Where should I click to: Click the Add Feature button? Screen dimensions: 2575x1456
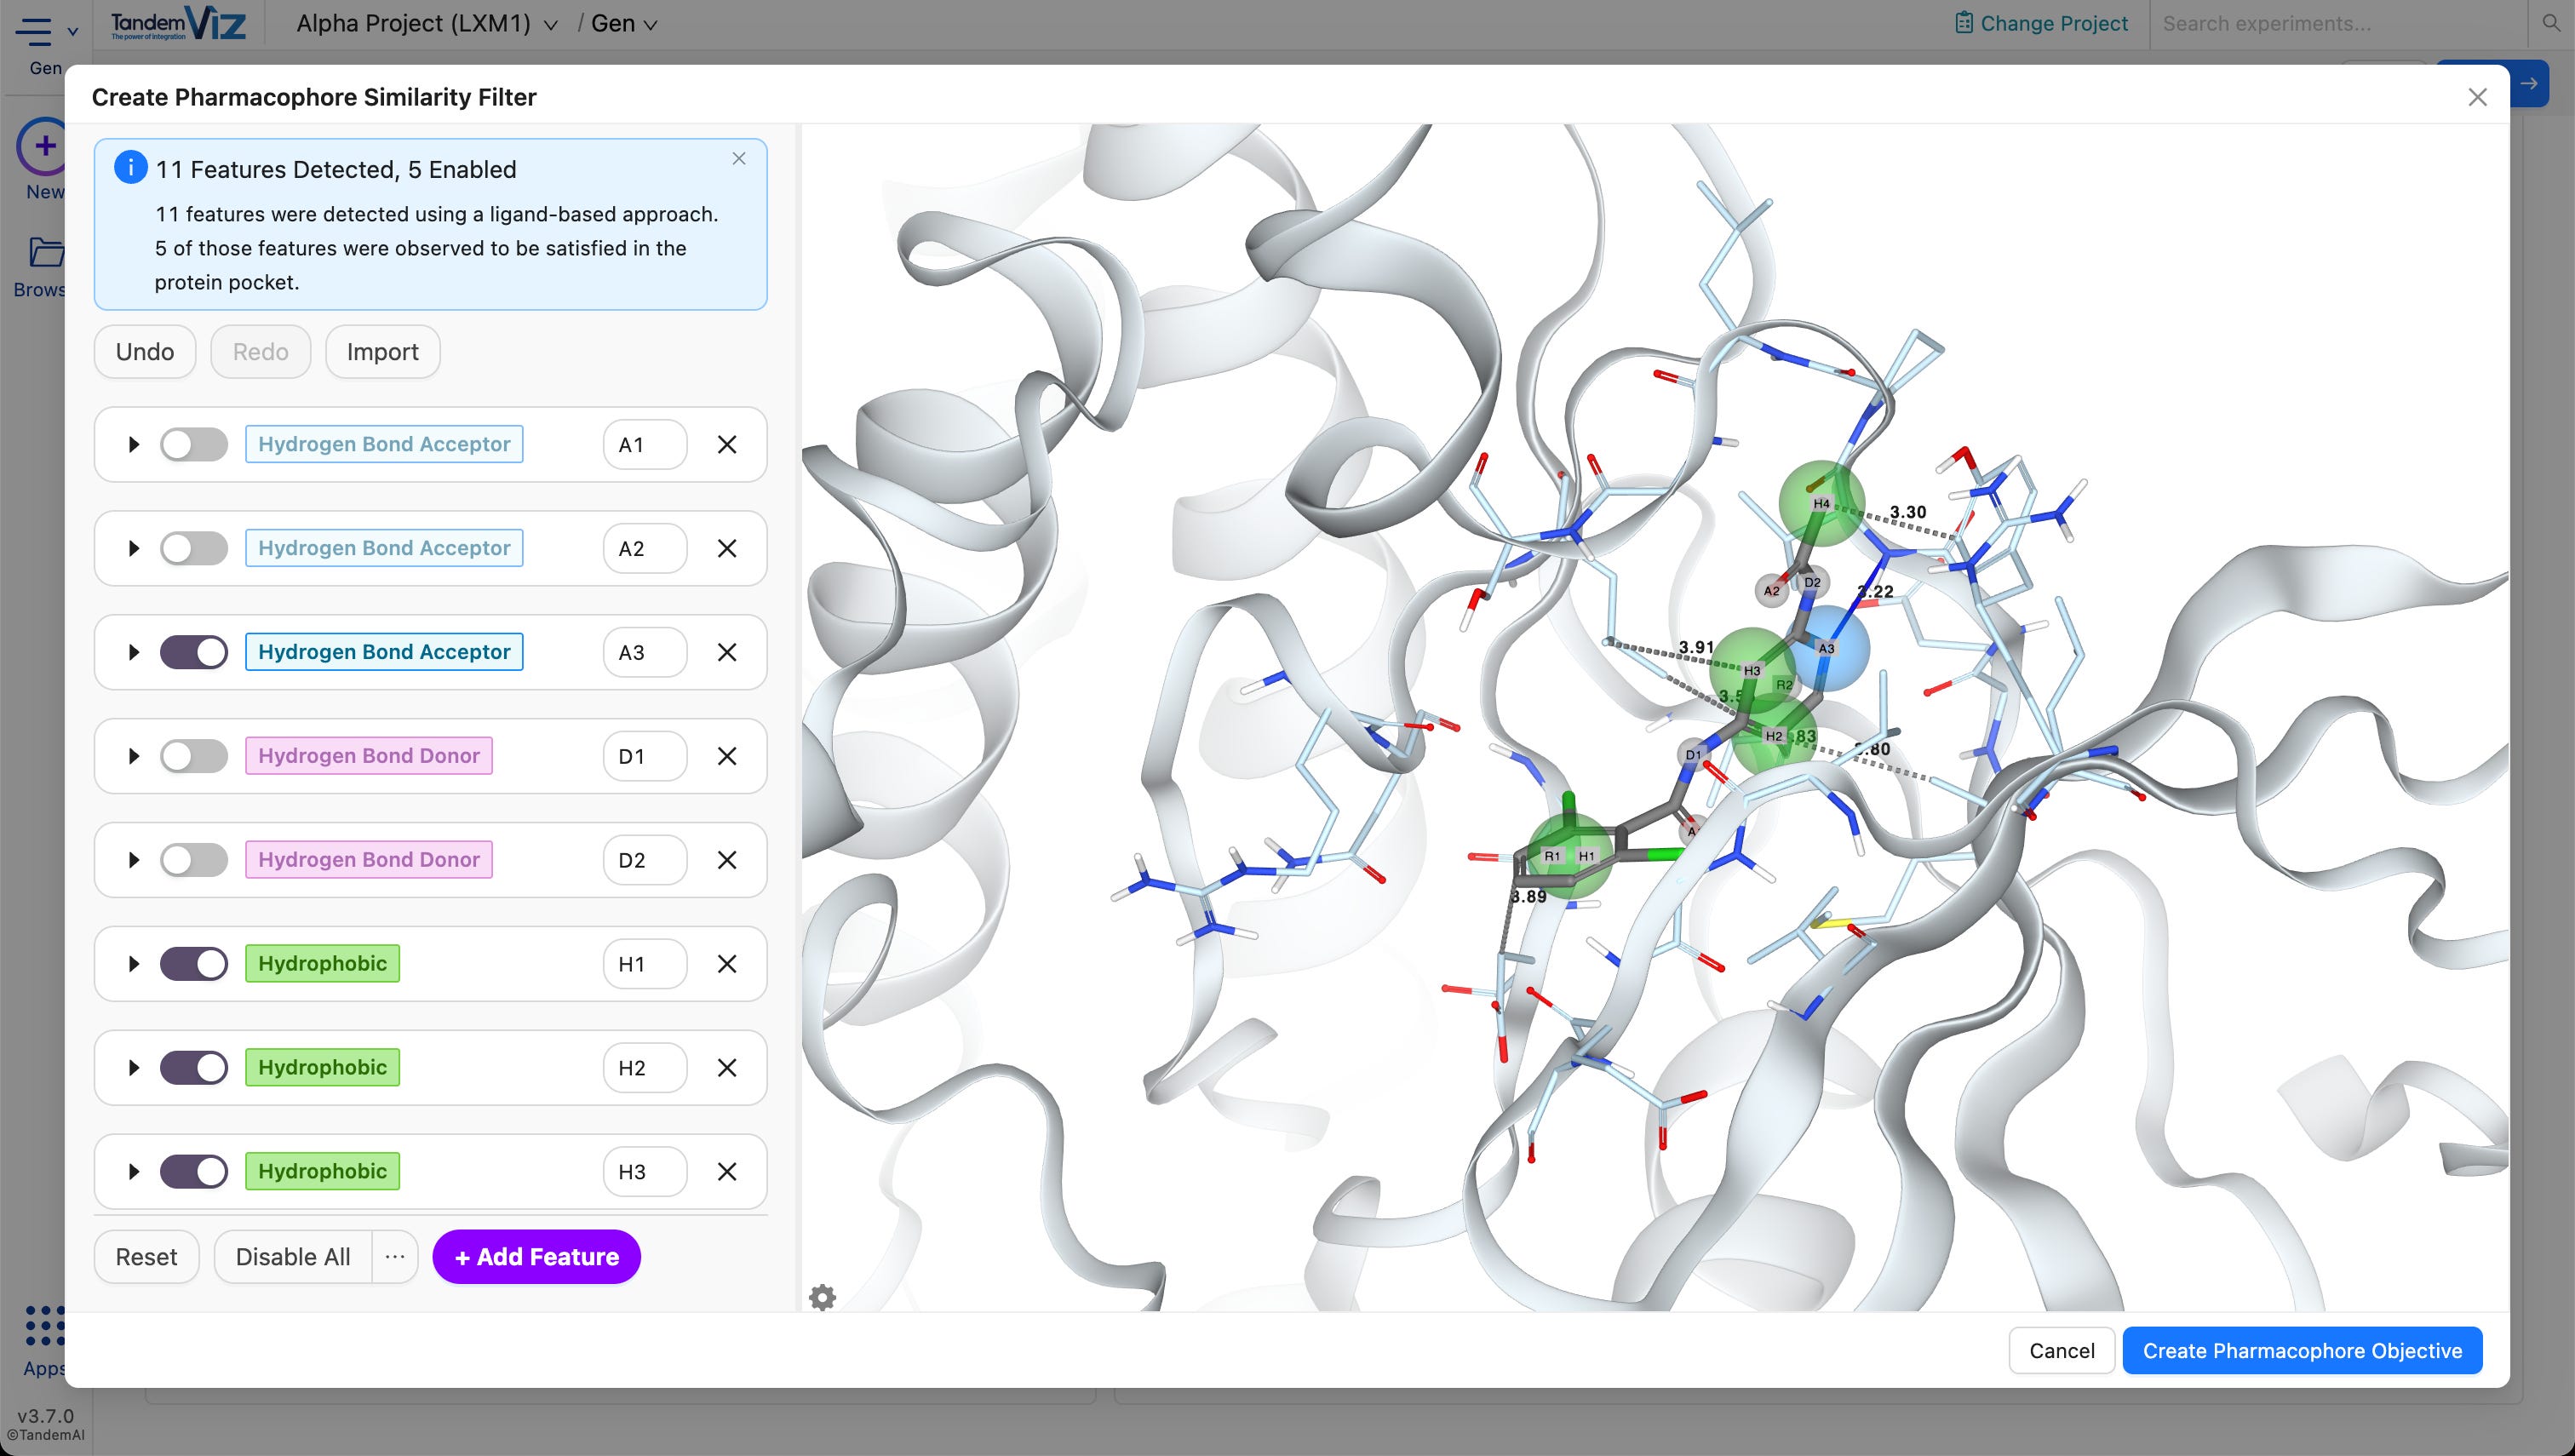pyautogui.click(x=537, y=1257)
